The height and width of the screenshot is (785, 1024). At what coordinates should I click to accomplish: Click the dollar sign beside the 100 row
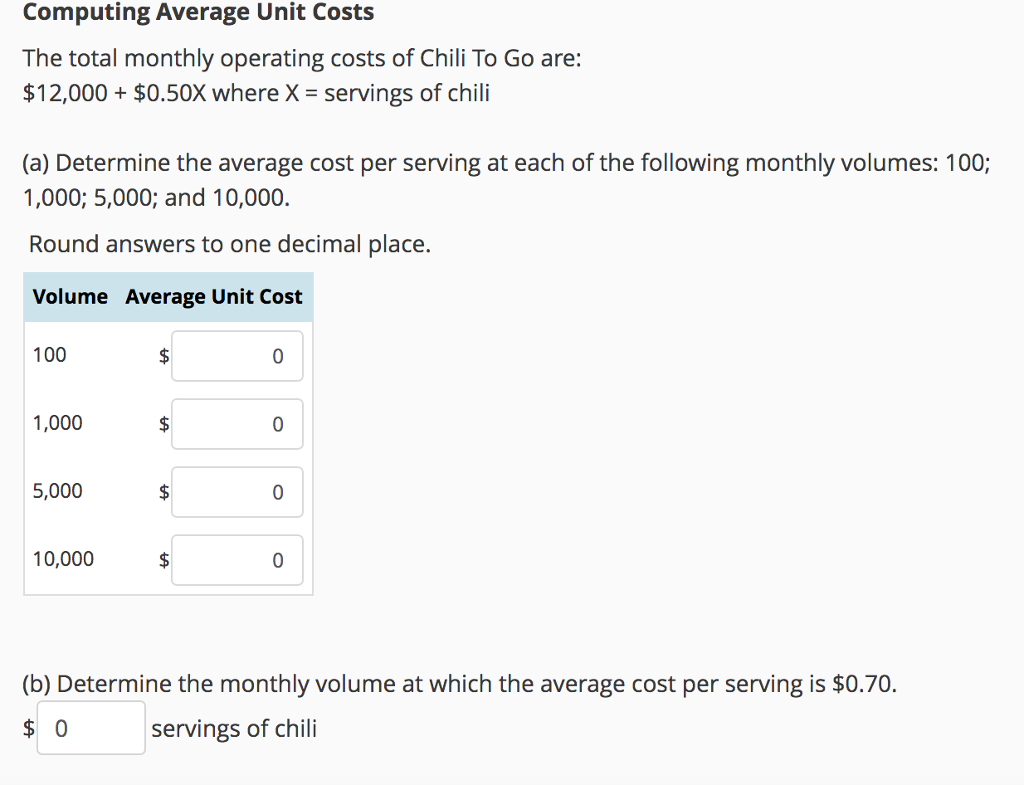click(162, 356)
